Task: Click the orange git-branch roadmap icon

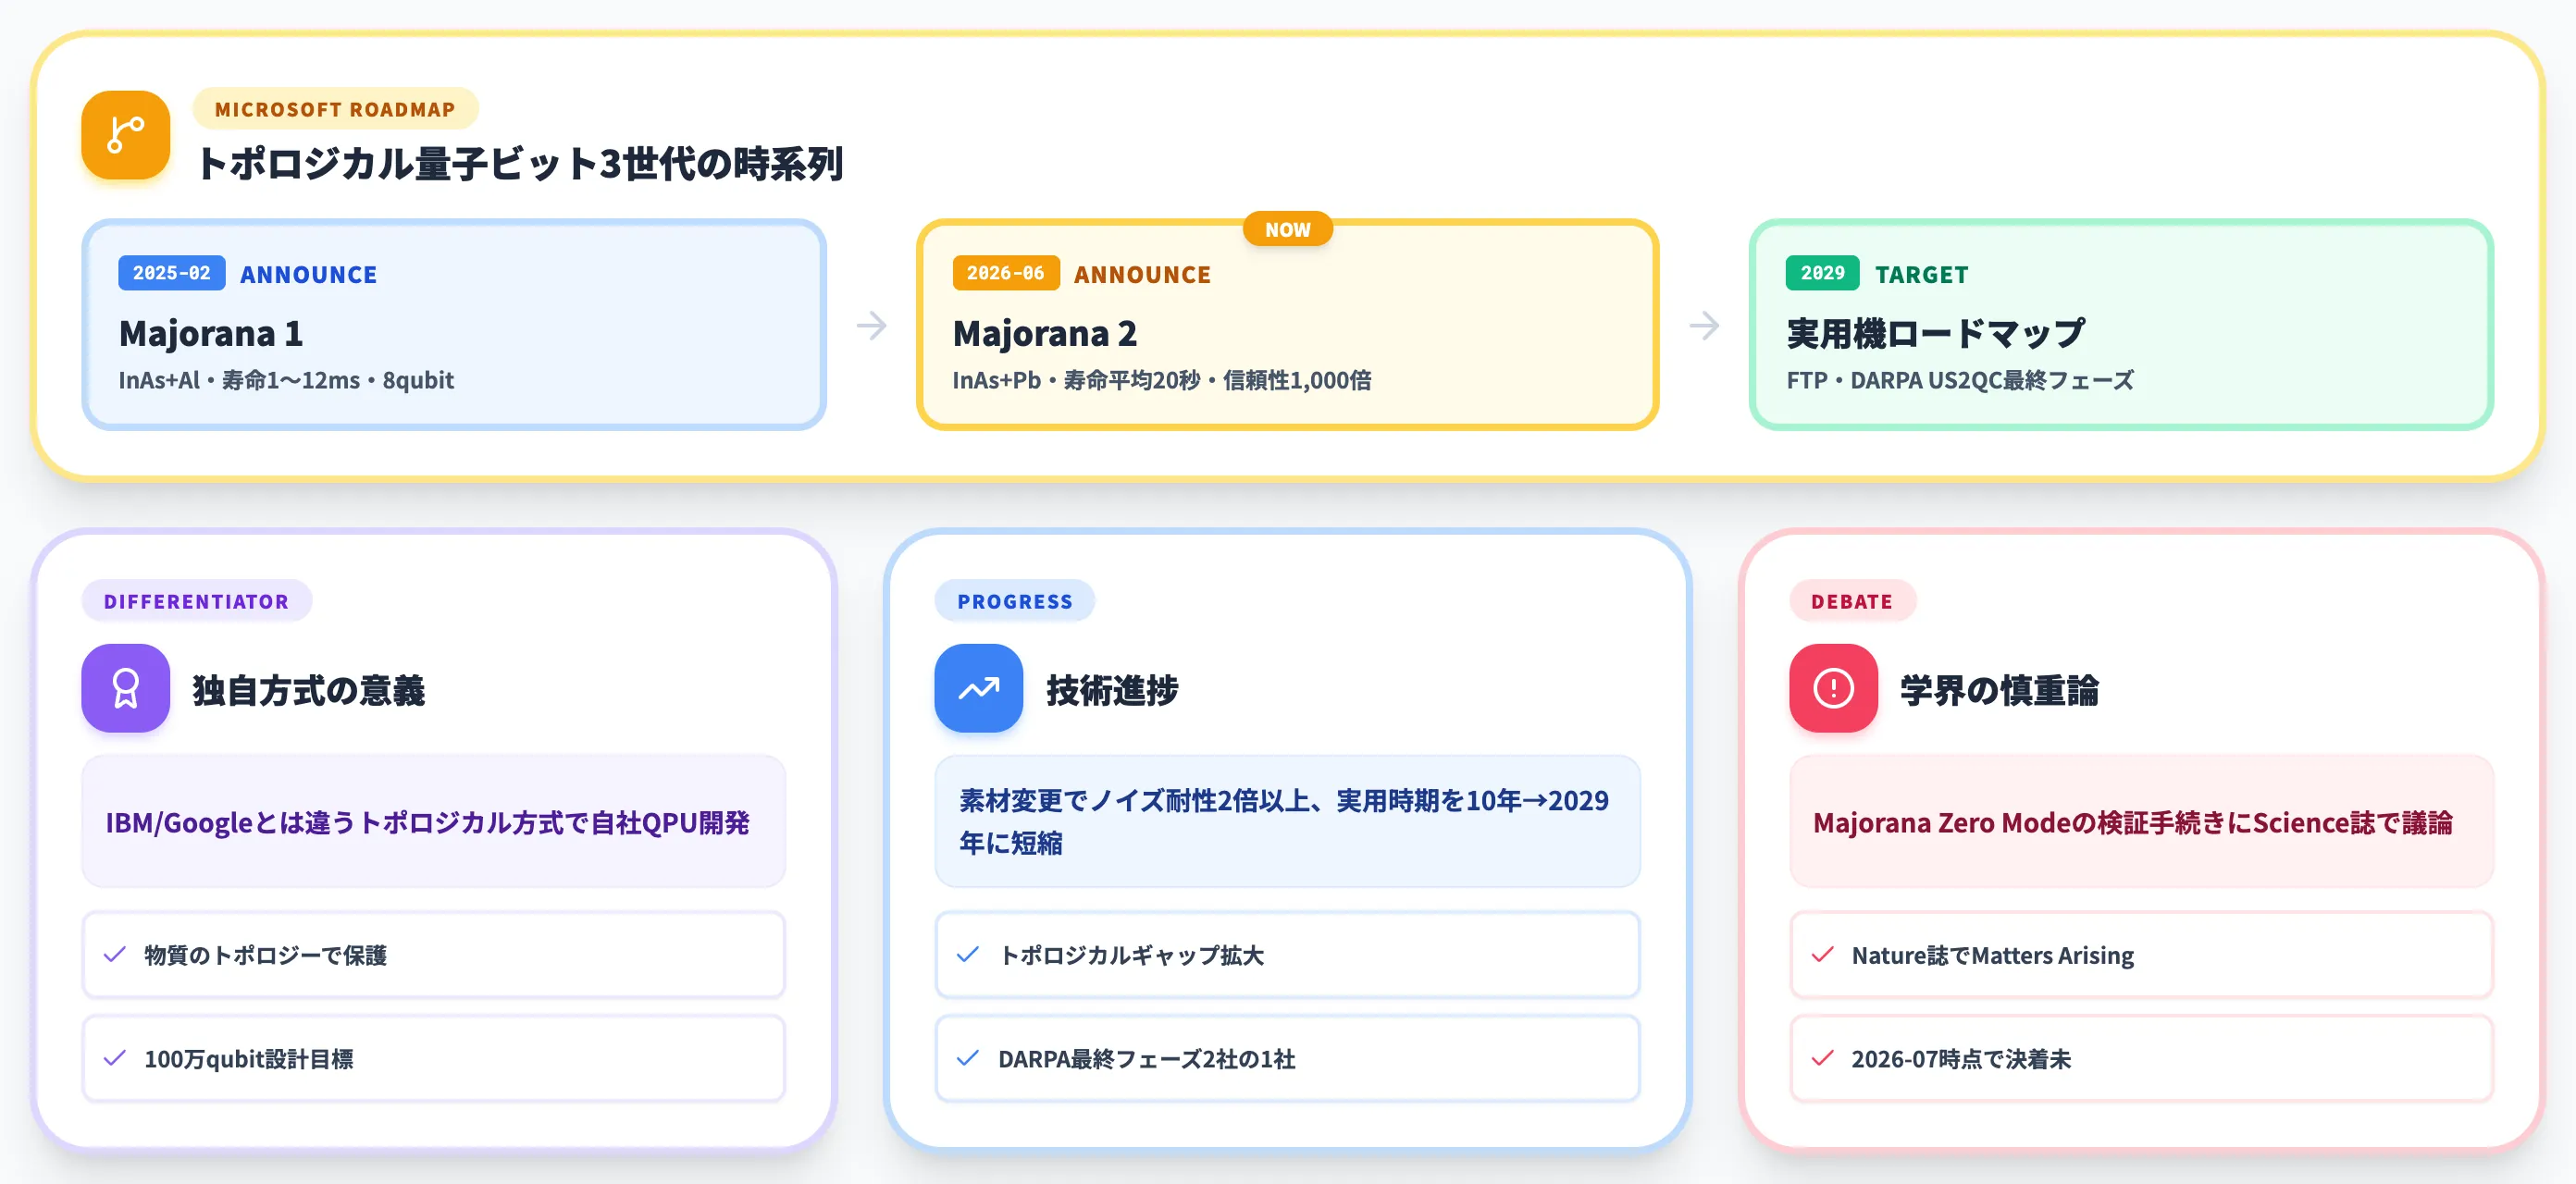Action: coord(126,135)
